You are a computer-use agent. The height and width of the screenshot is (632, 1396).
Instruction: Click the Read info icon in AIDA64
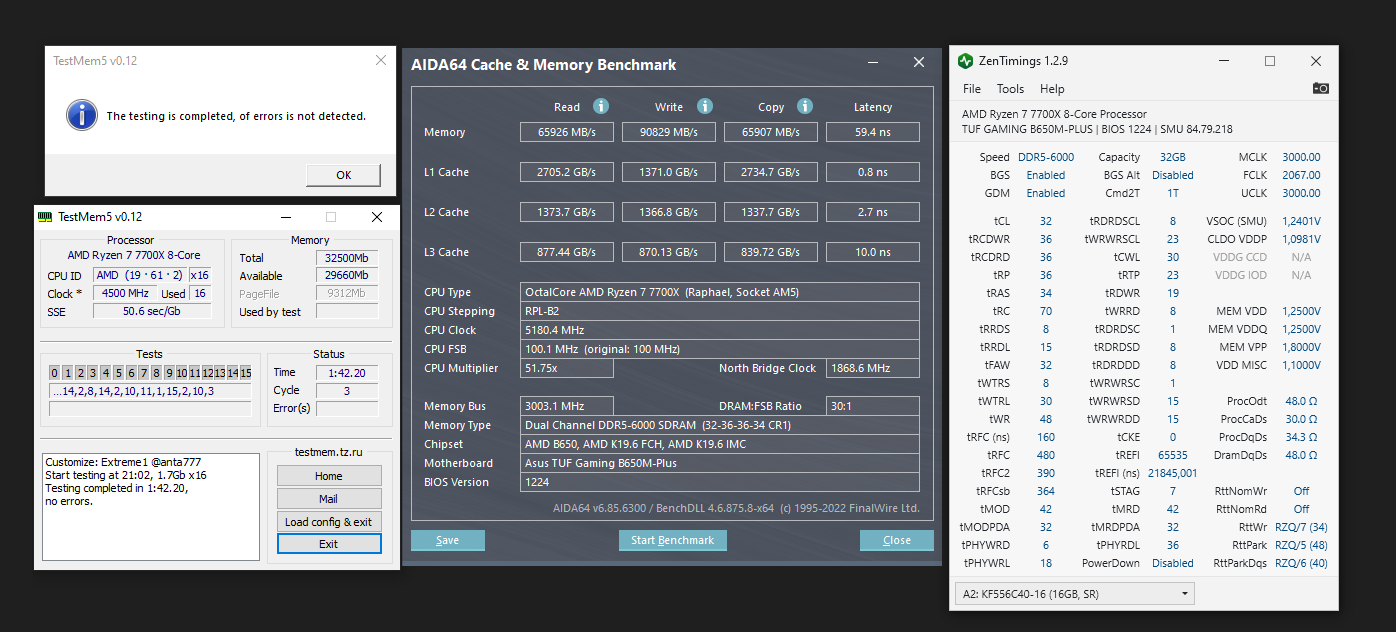click(x=601, y=106)
